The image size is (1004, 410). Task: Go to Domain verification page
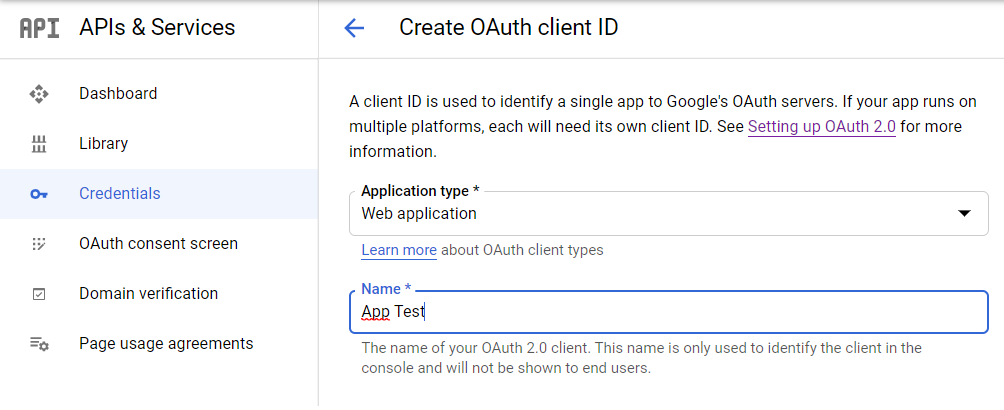click(148, 294)
